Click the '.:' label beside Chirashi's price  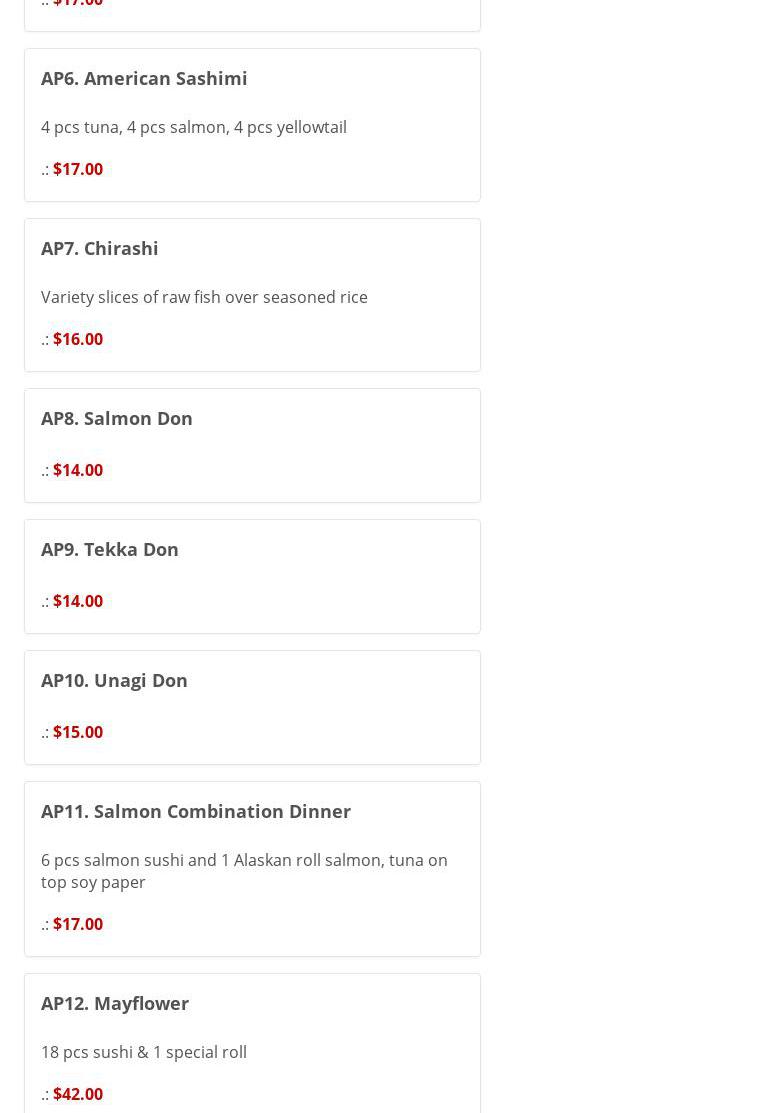pyautogui.click(x=45, y=339)
